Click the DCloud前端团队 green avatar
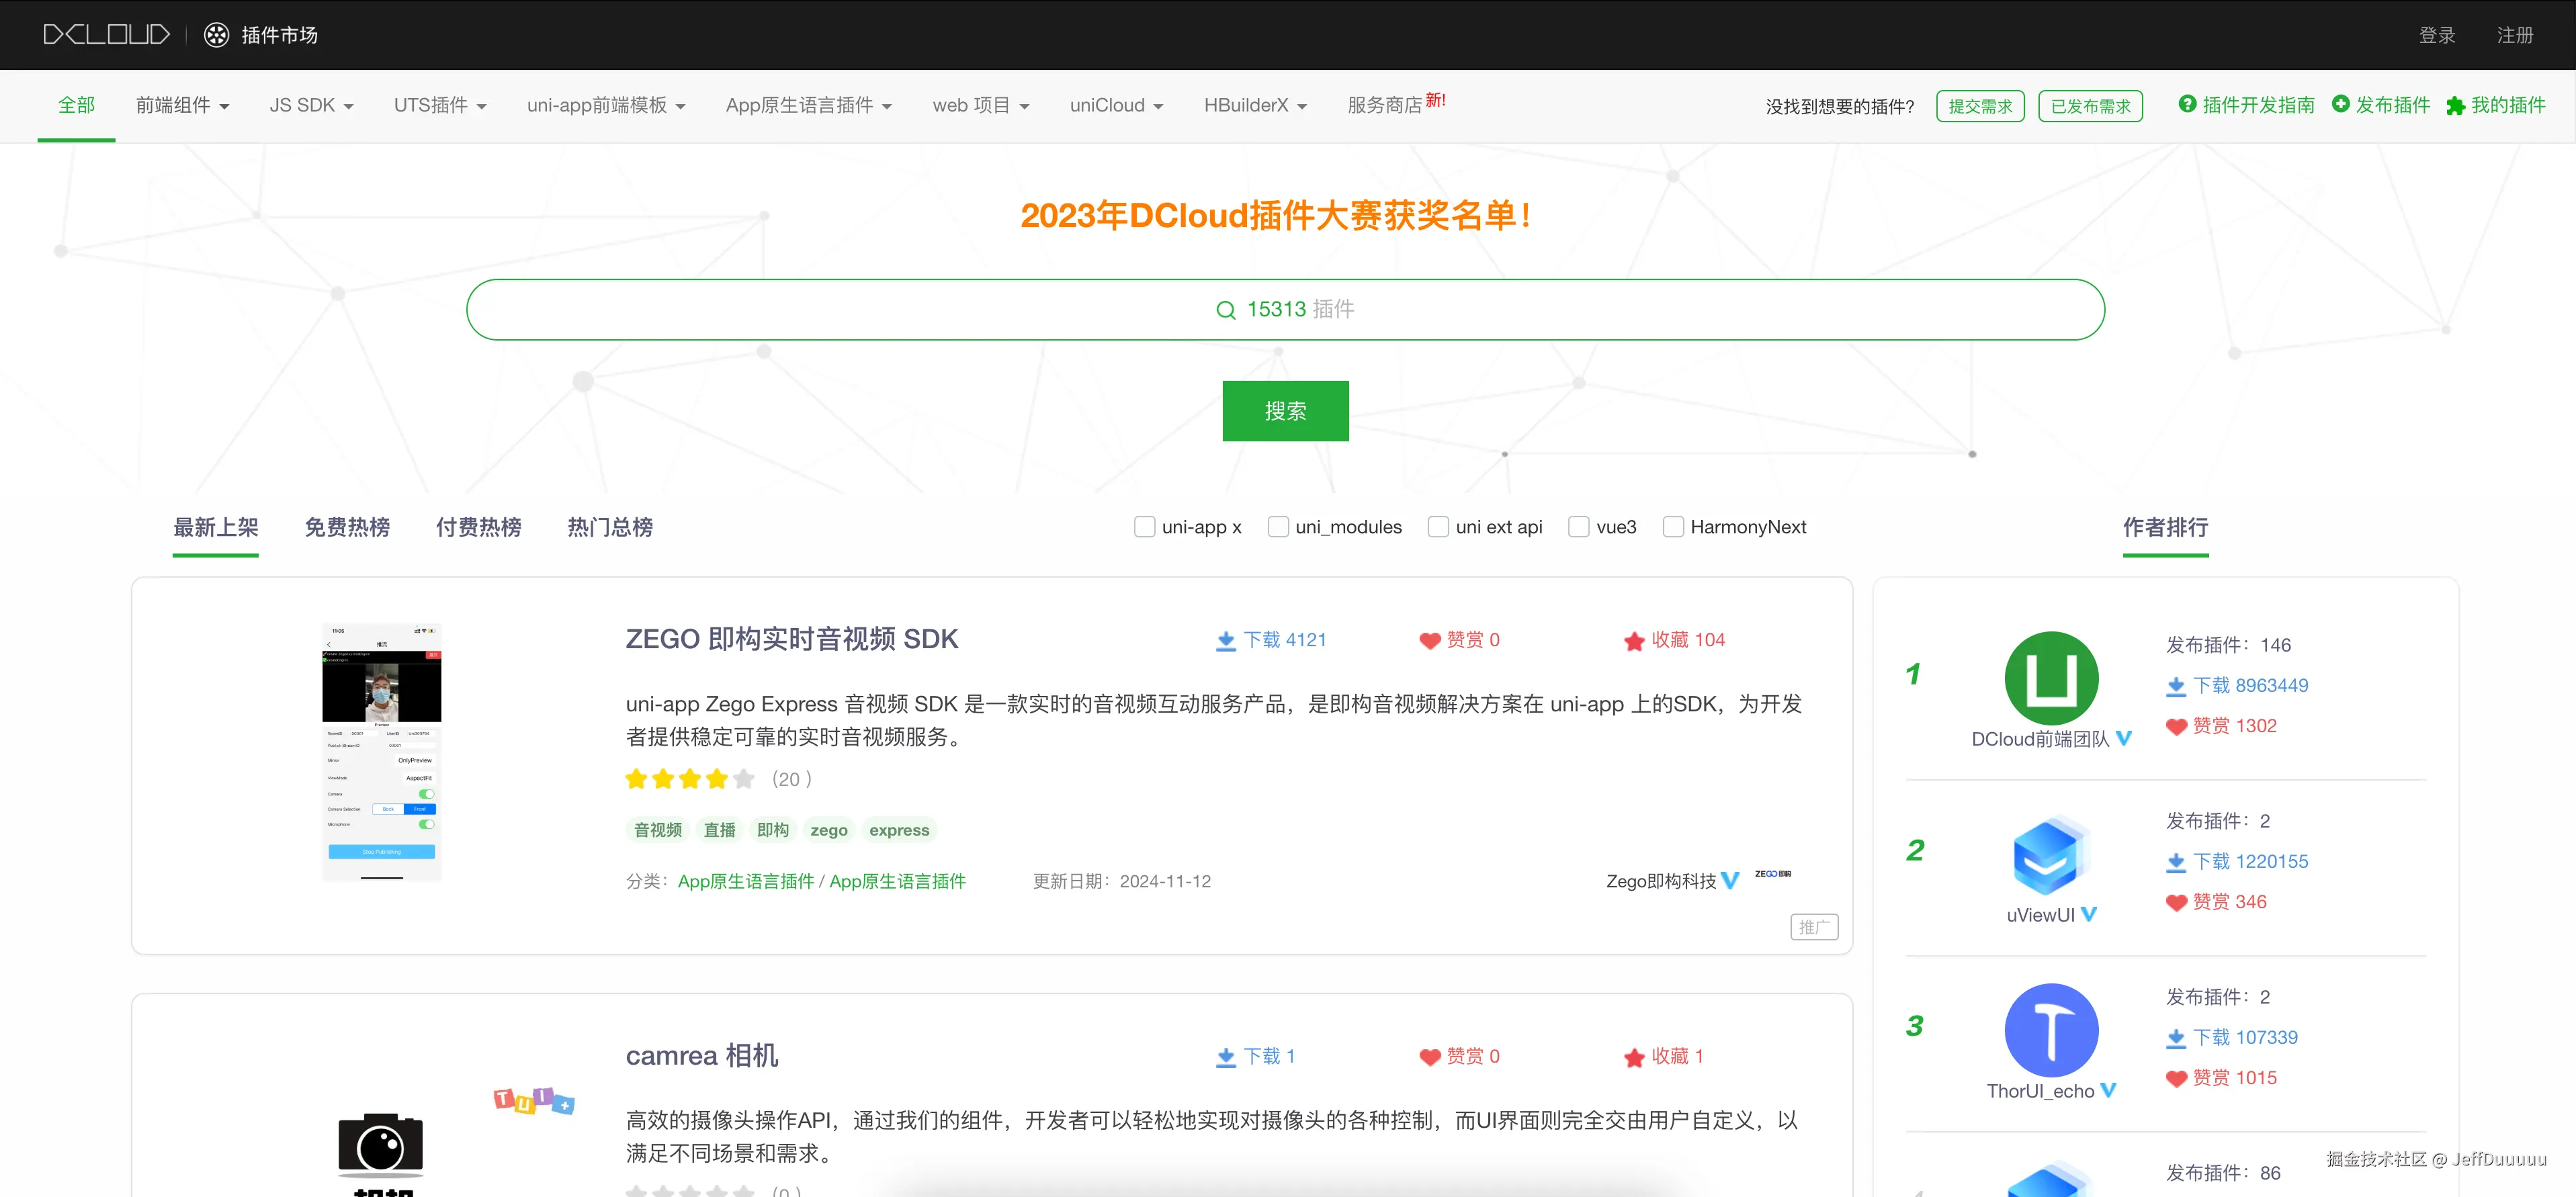This screenshot has width=2576, height=1197. 2051,678
